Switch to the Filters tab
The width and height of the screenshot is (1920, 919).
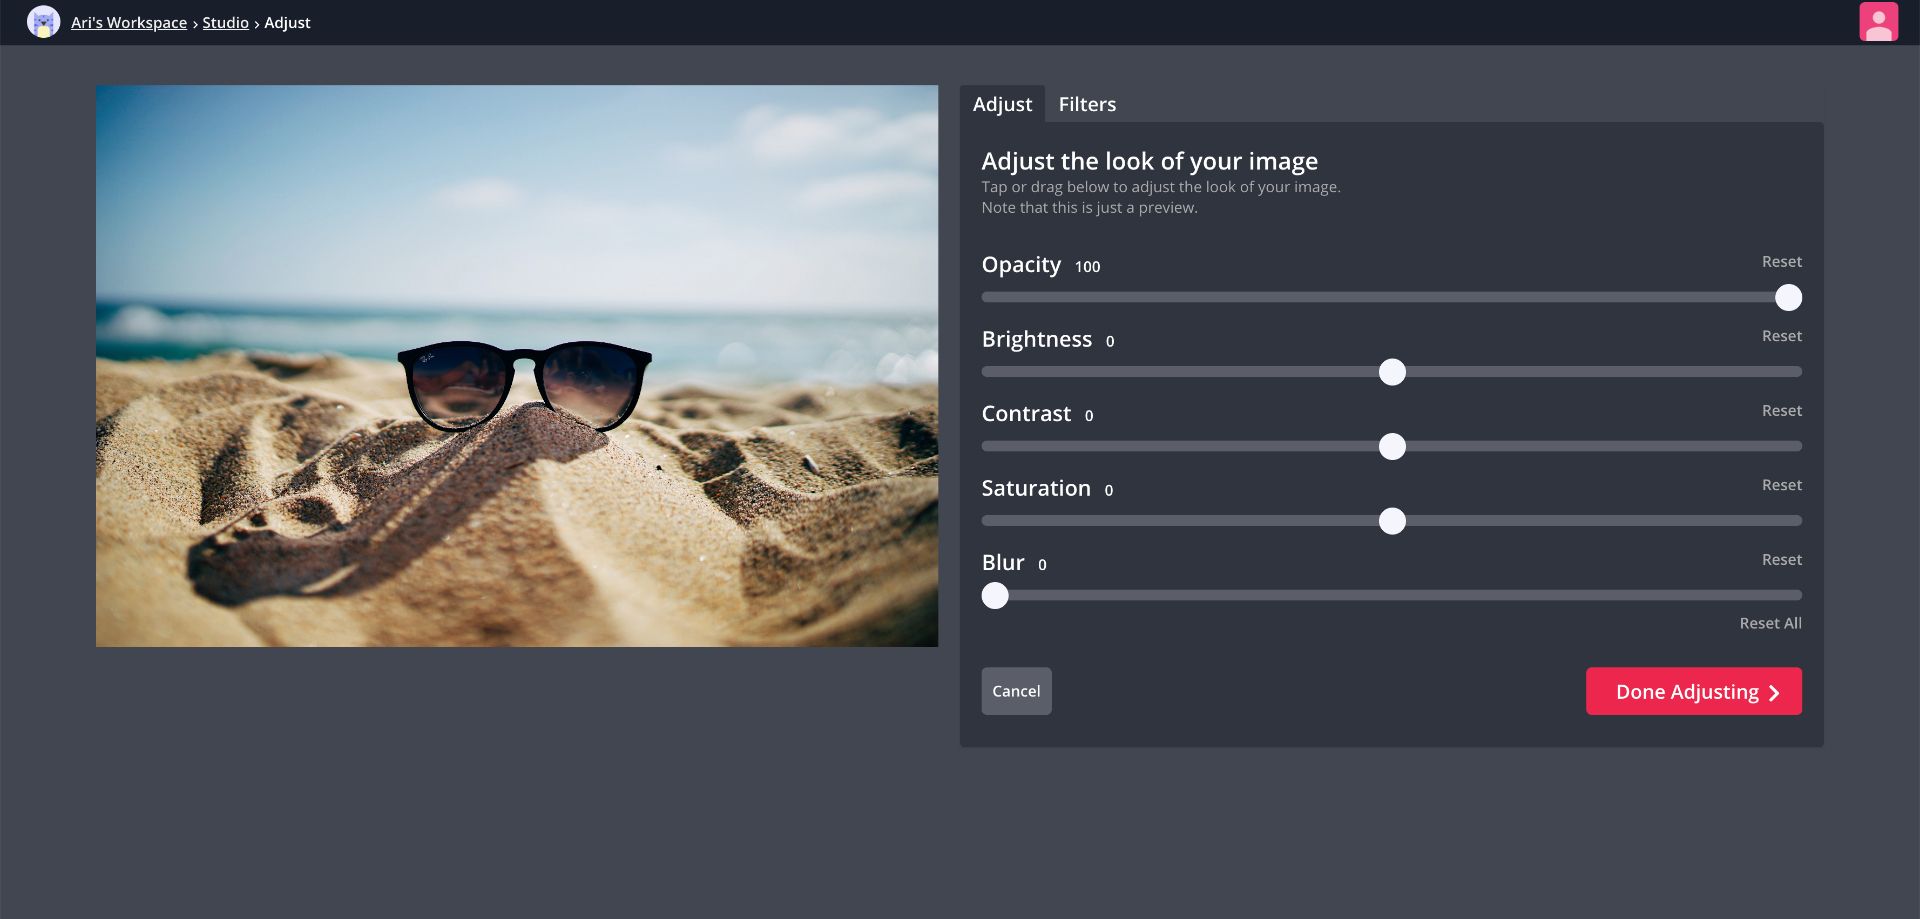point(1086,104)
